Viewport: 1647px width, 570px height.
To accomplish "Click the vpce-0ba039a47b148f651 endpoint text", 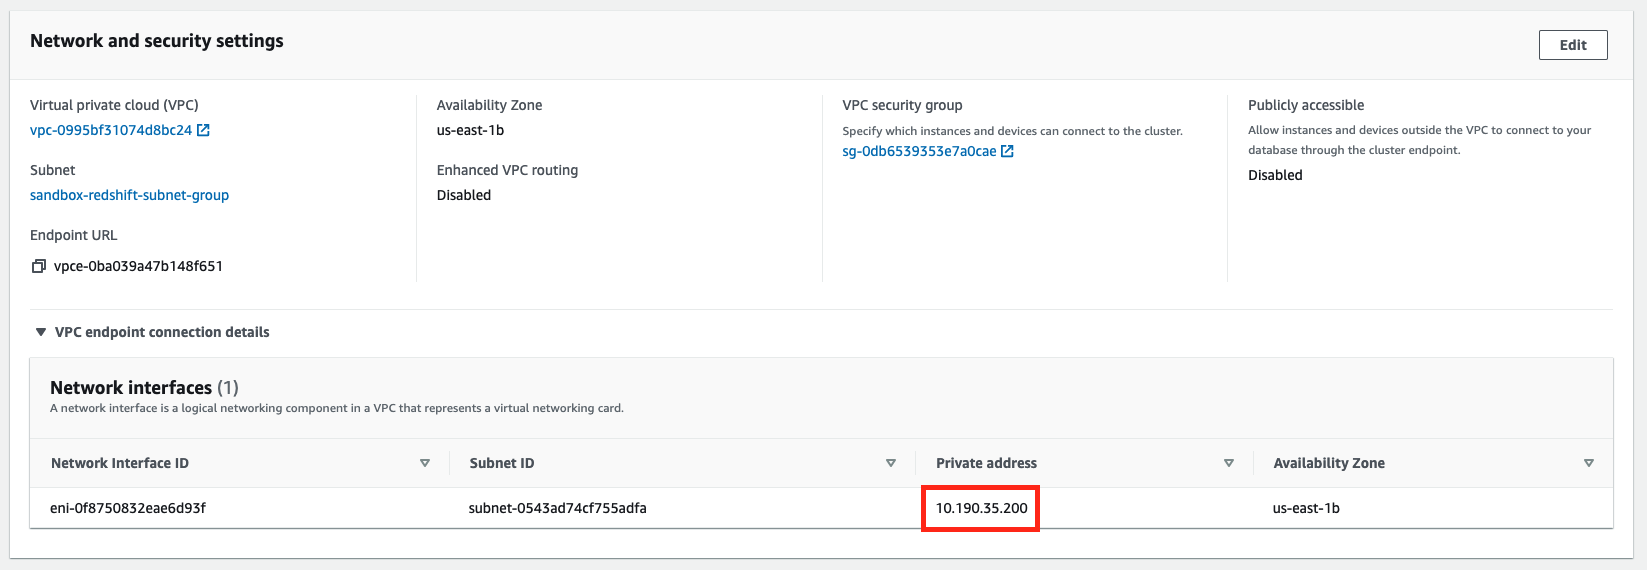I will pyautogui.click(x=138, y=266).
